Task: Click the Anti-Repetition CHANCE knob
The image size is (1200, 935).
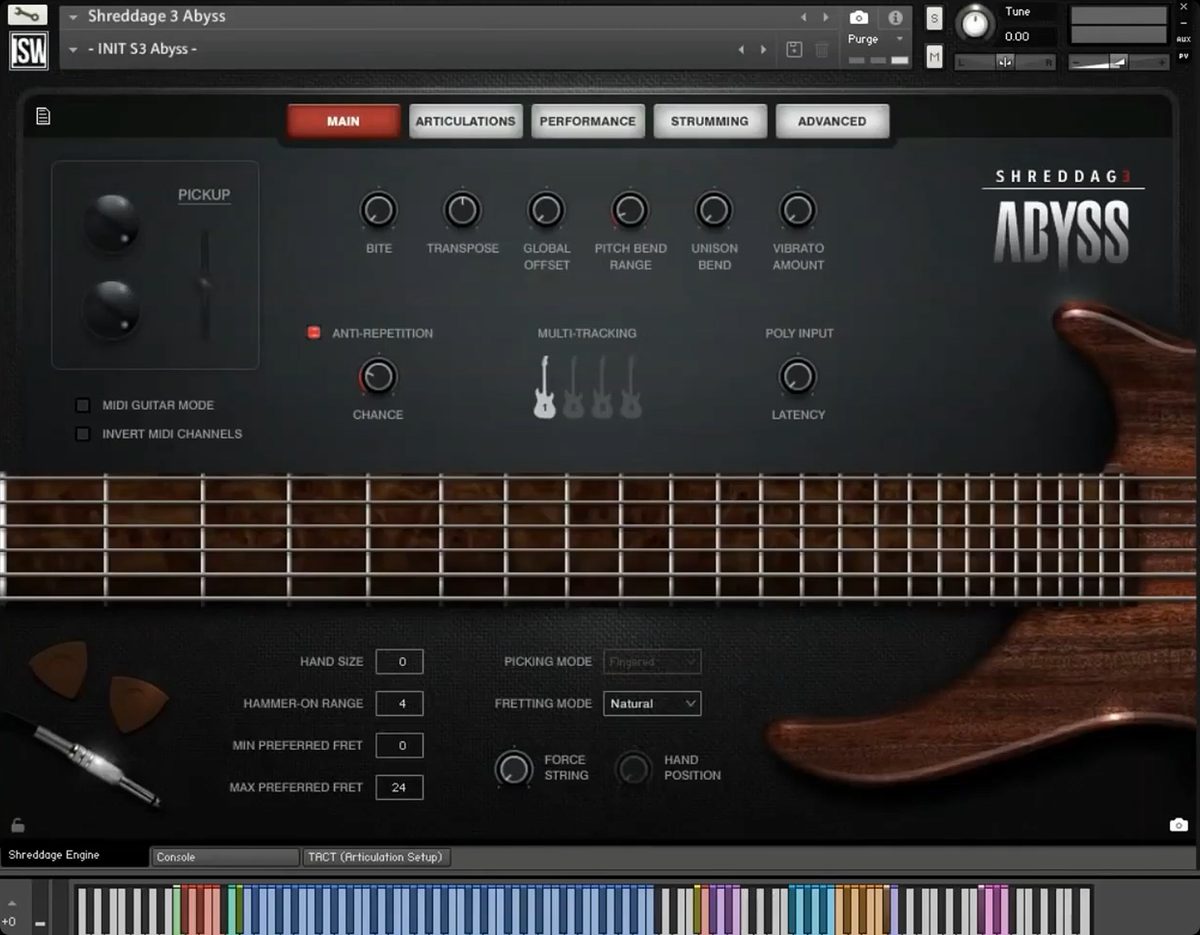Action: (x=378, y=377)
